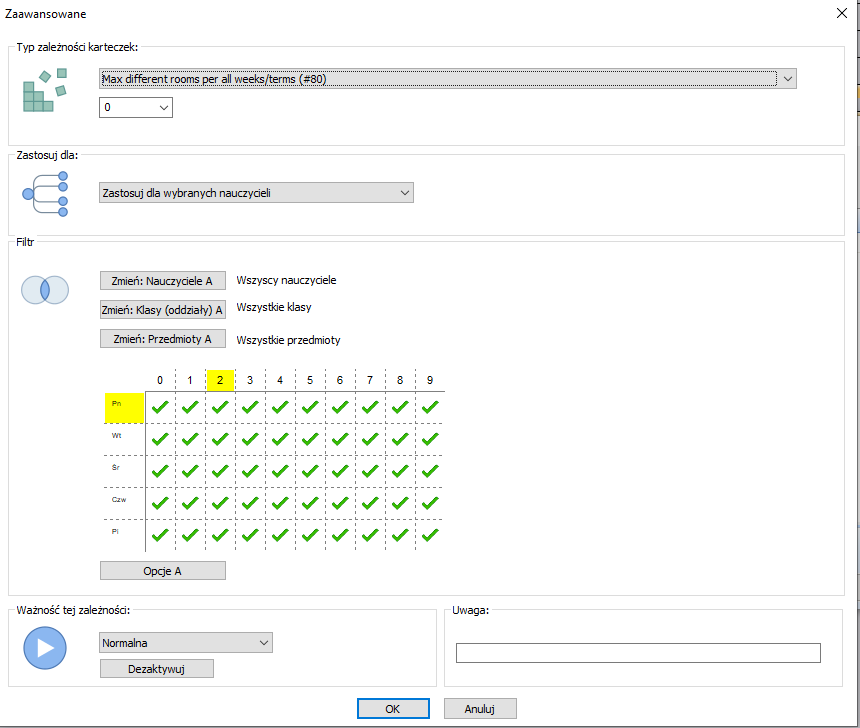This screenshot has width=860, height=728.
Task: Expand the Normalna importance dropdown
Action: 186,643
